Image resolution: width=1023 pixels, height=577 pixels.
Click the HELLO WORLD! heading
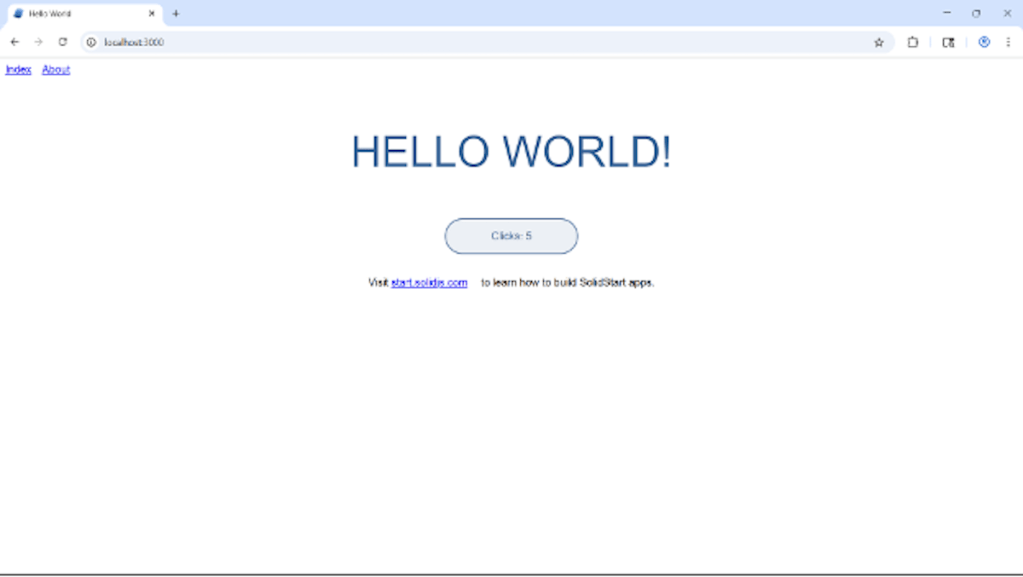pyautogui.click(x=510, y=152)
